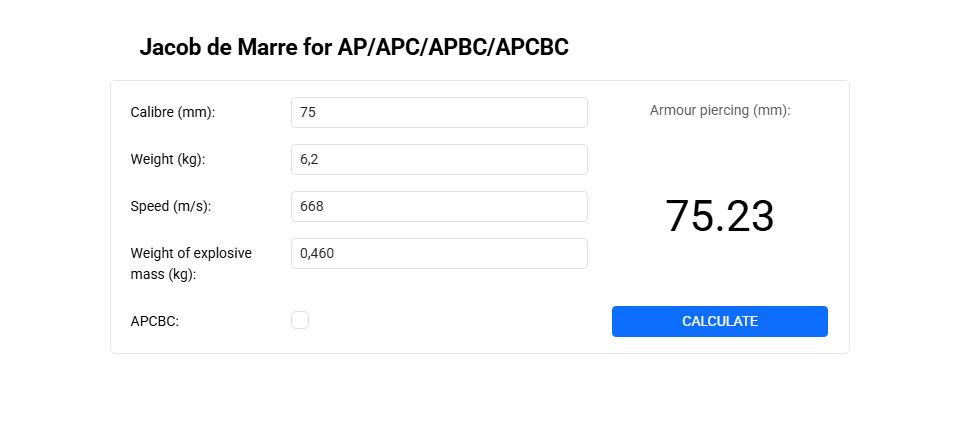
Task: Click the "Weight (kg):" label text
Action: coord(168,159)
